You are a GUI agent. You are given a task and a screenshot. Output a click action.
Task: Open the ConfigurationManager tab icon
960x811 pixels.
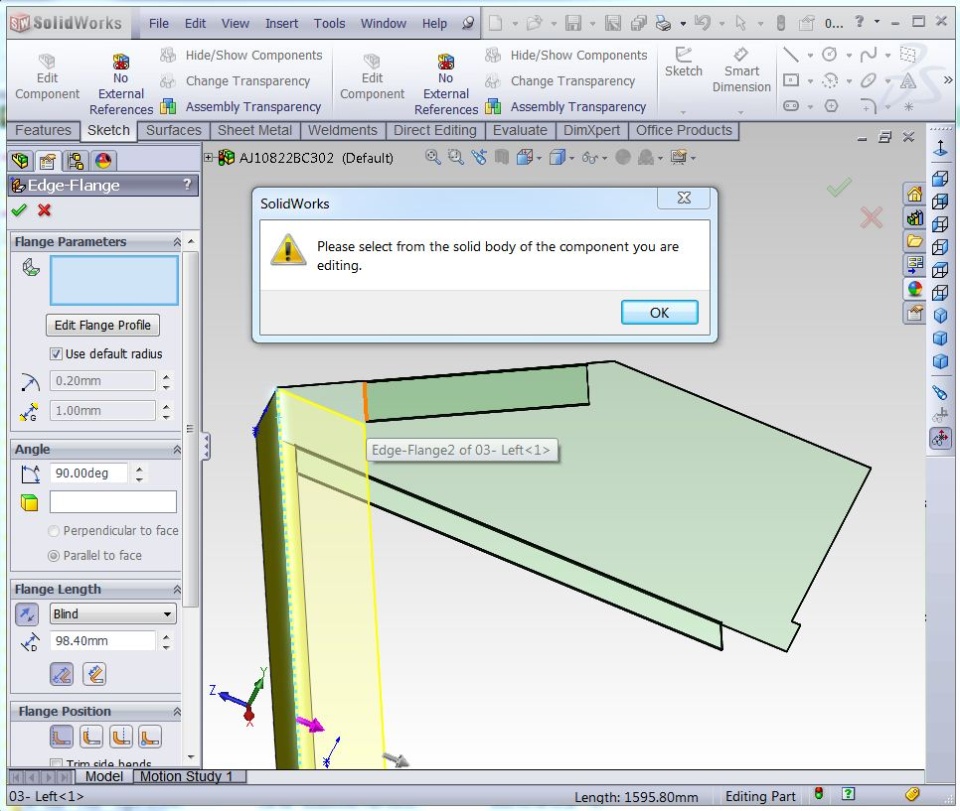coord(75,161)
